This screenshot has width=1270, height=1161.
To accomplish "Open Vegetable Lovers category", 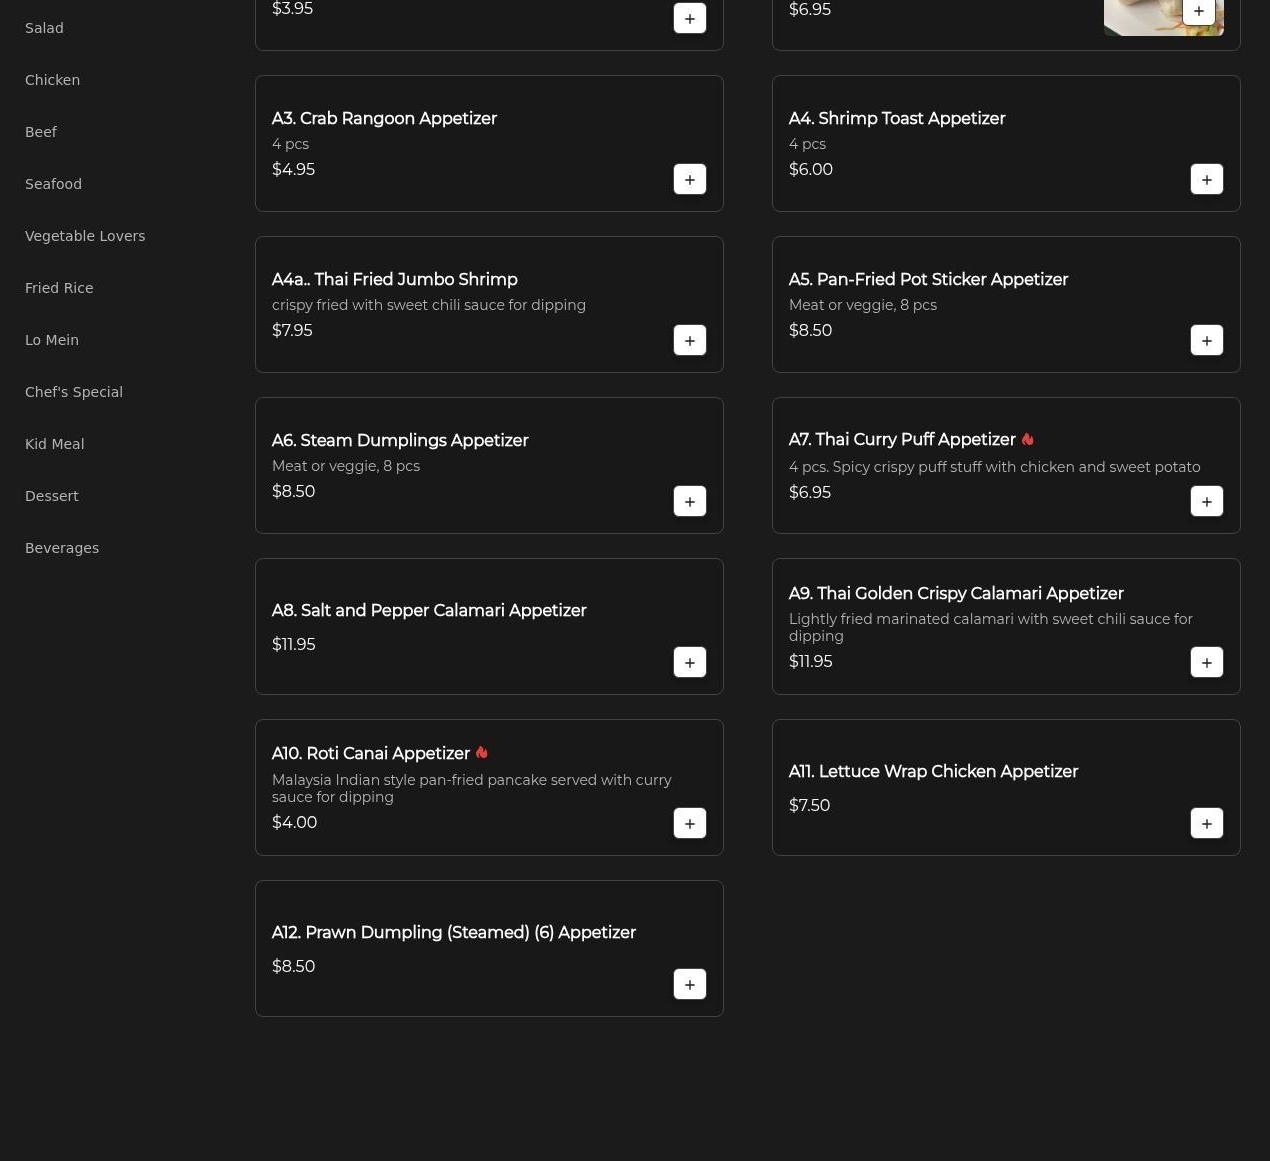I will pyautogui.click(x=85, y=236).
